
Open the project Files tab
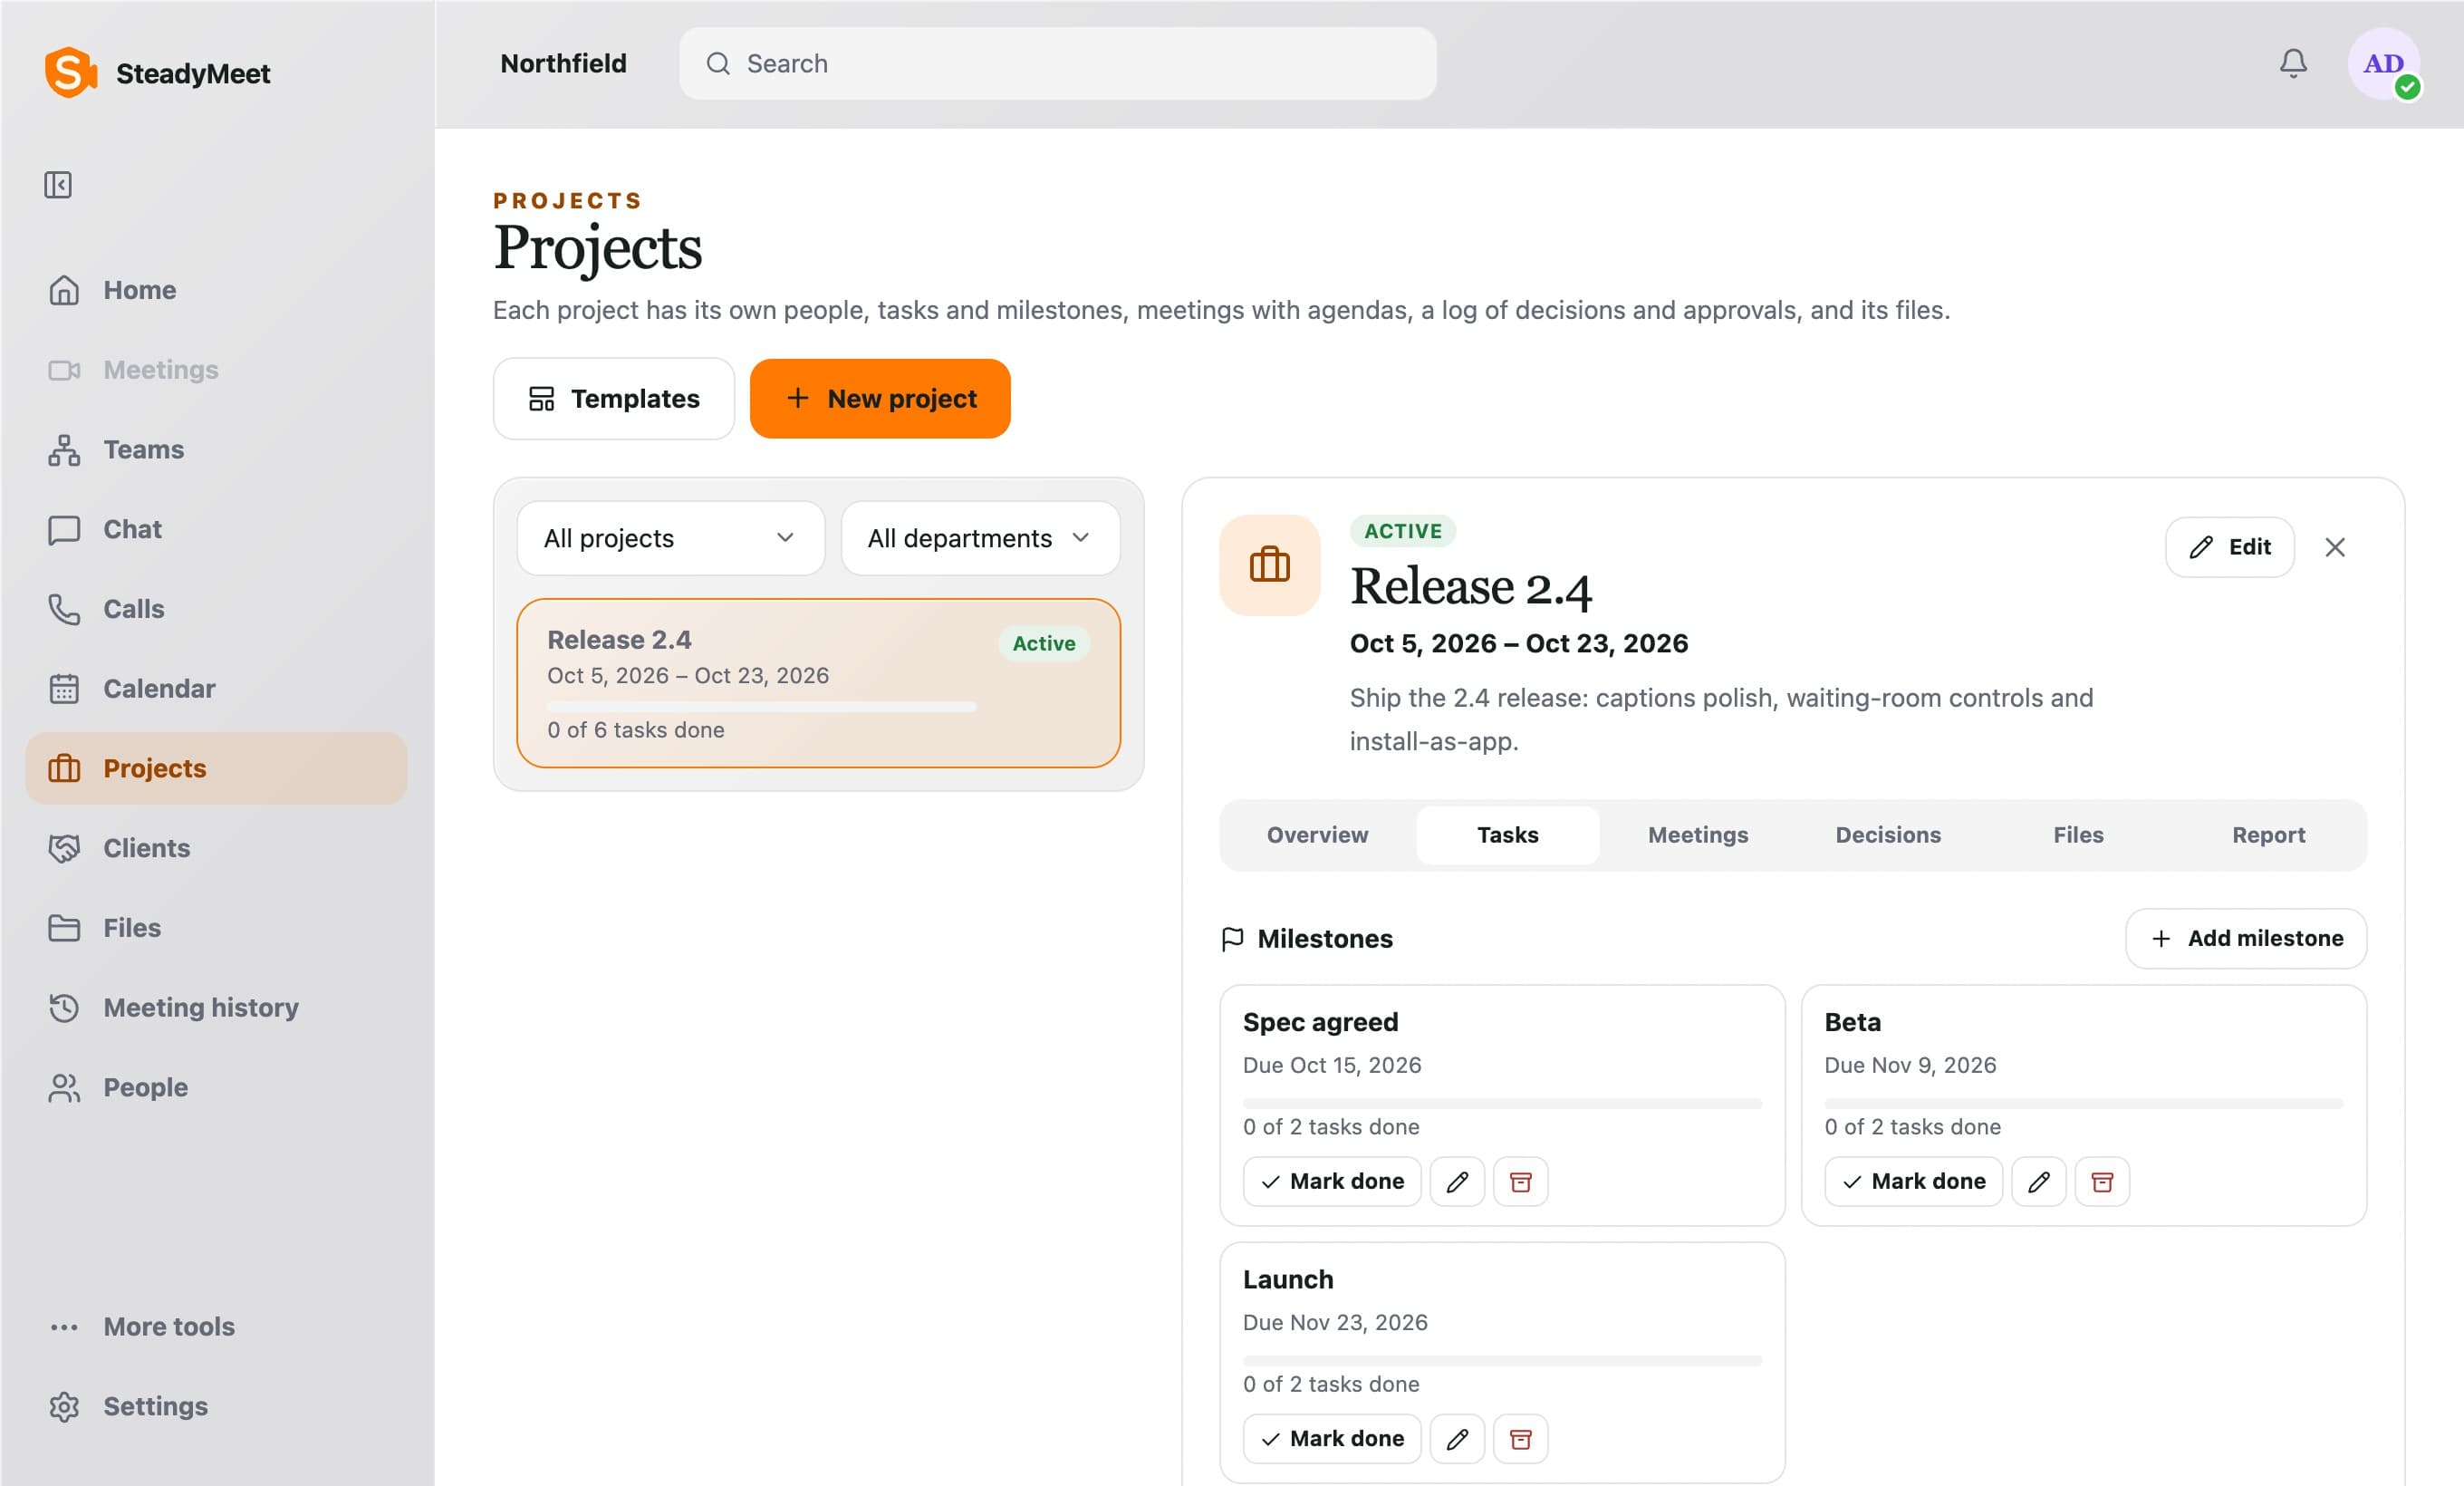tap(2078, 835)
